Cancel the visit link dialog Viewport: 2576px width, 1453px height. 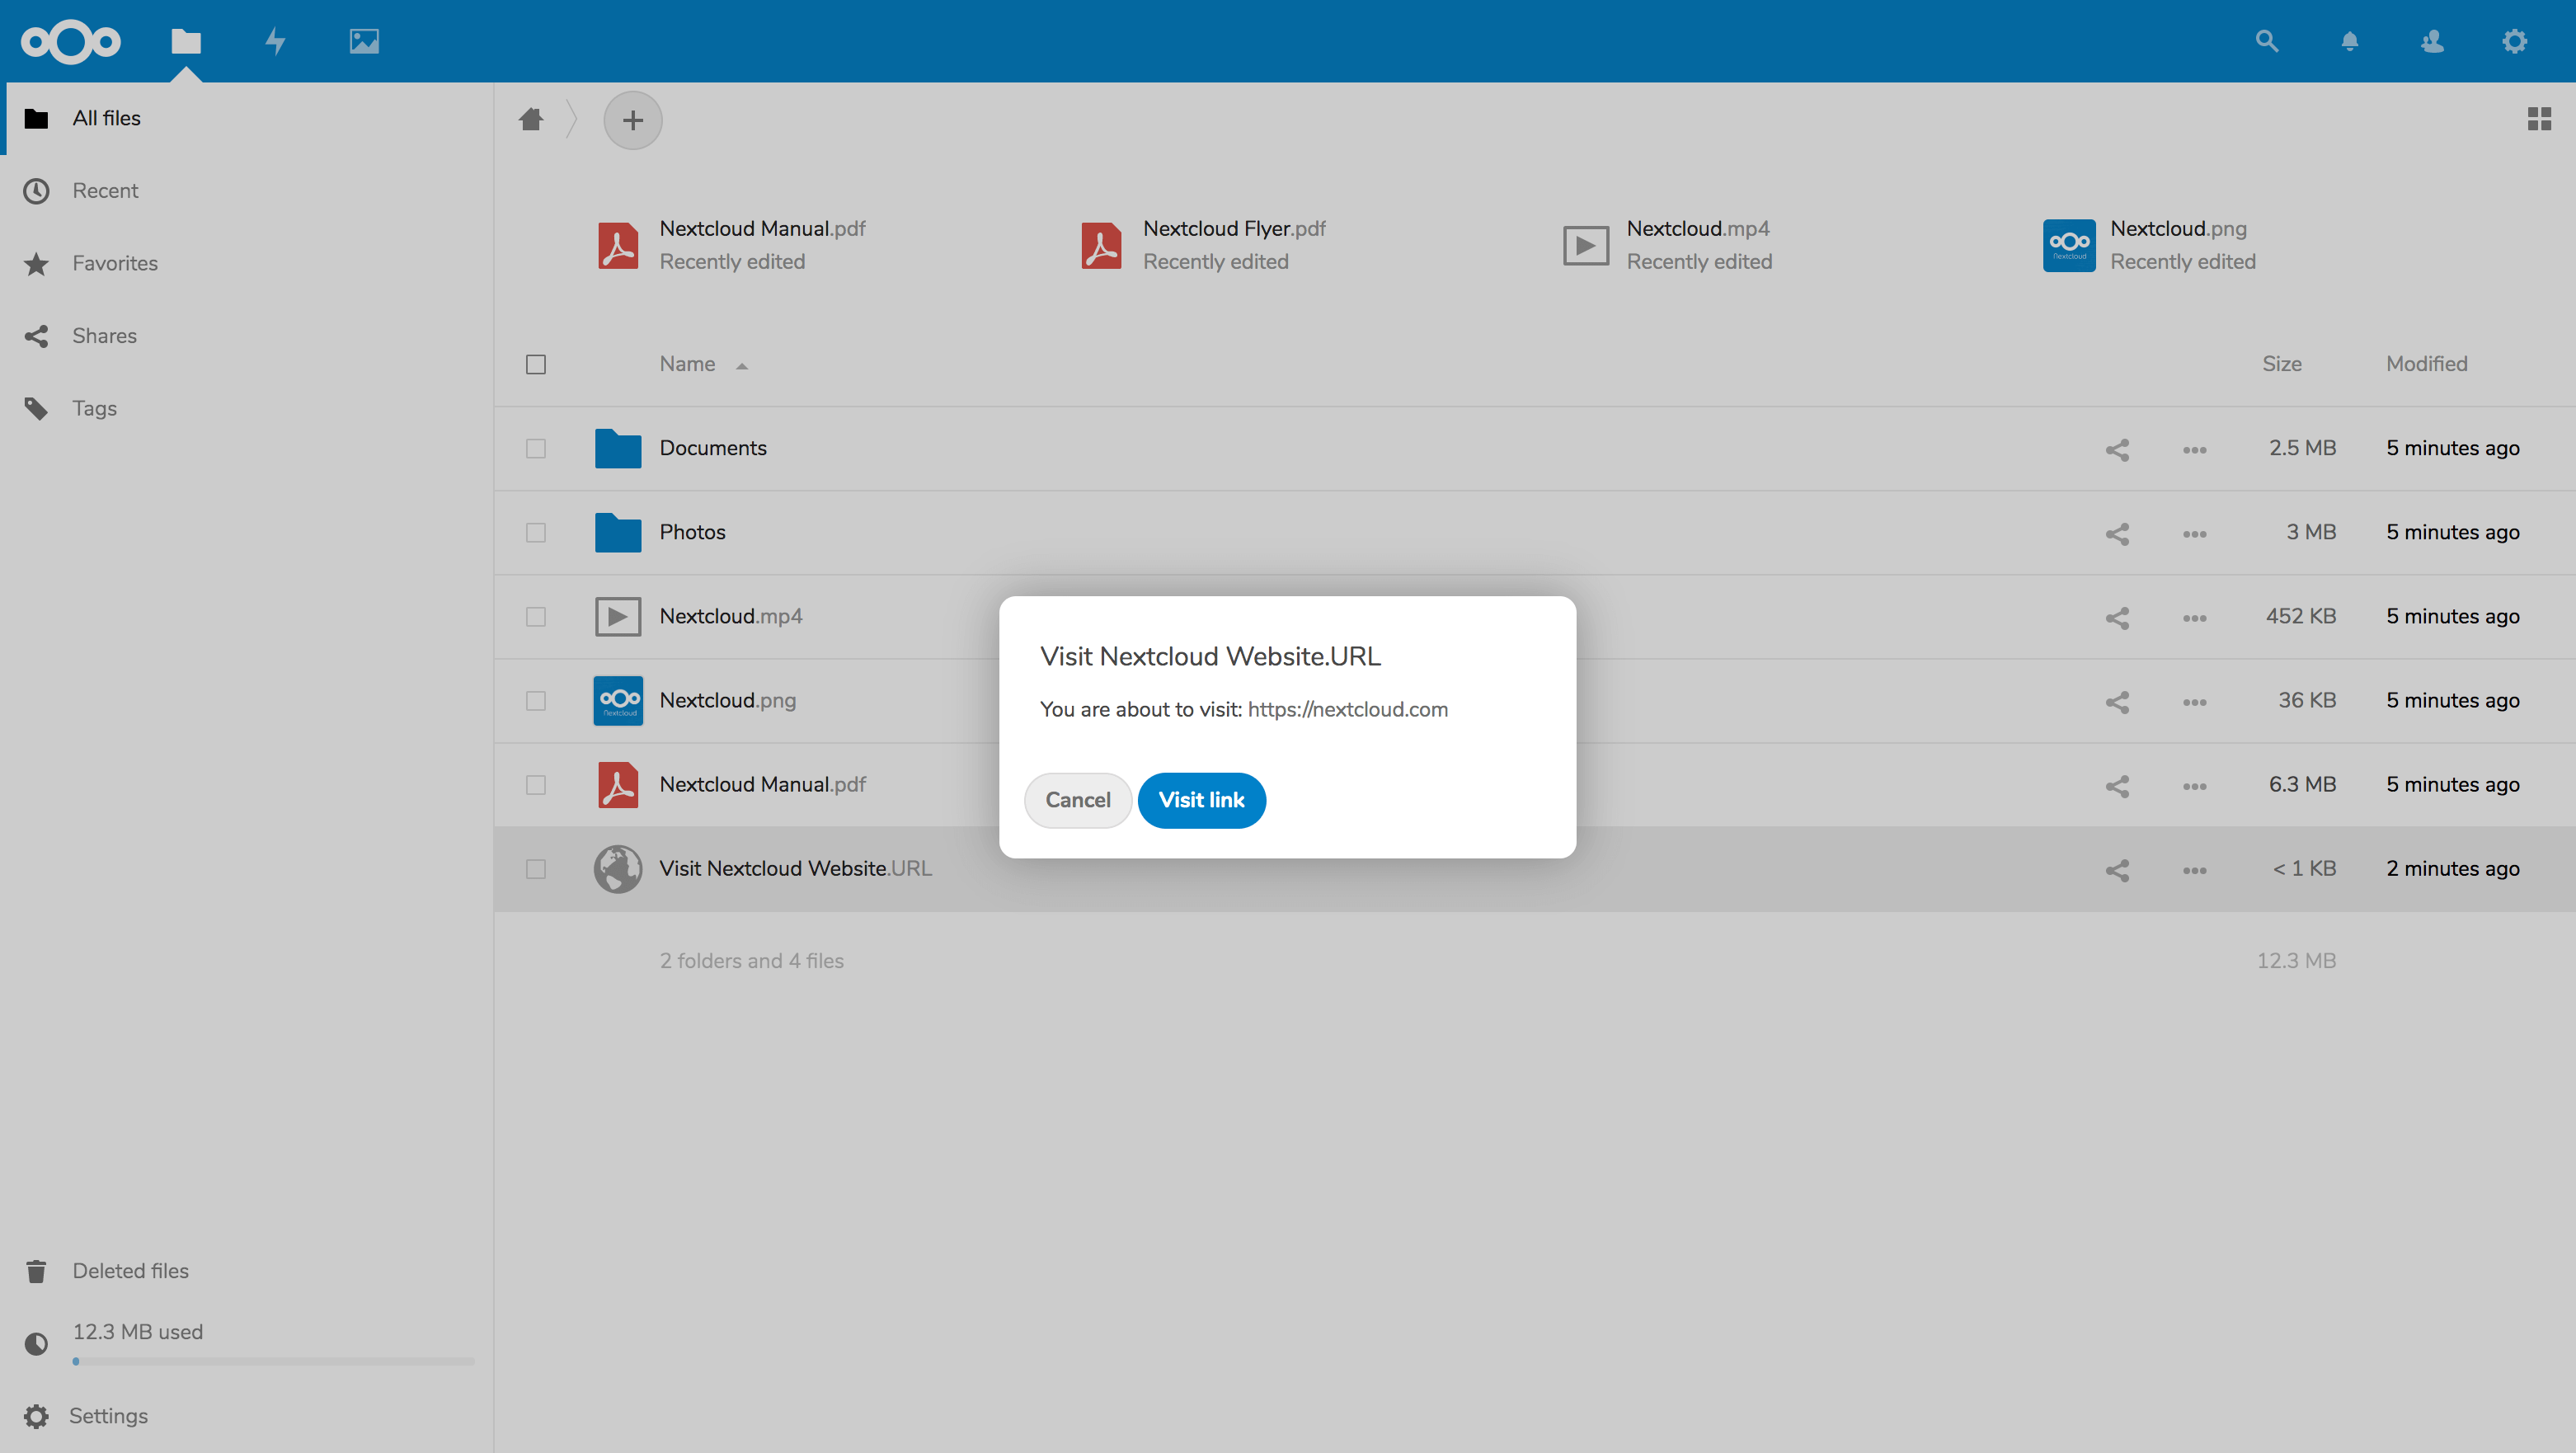(1077, 800)
